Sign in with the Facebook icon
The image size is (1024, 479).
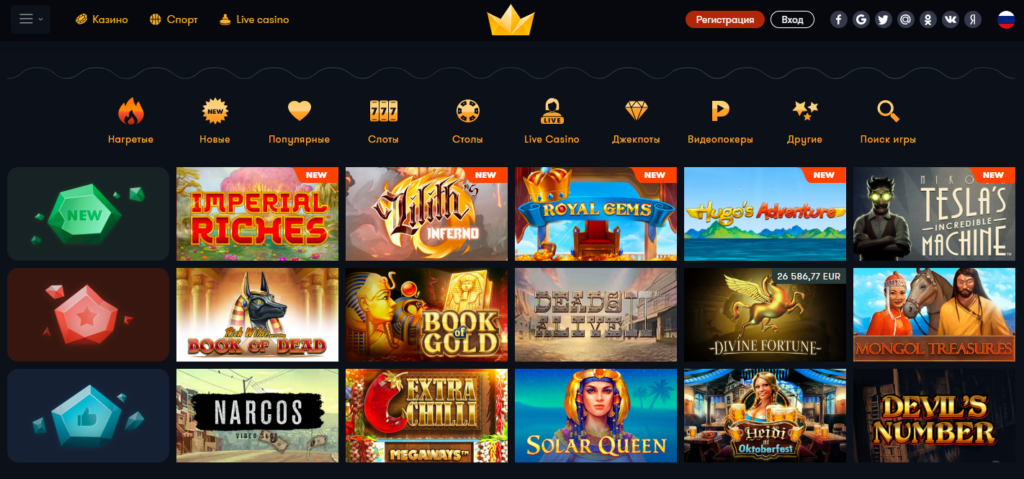839,20
